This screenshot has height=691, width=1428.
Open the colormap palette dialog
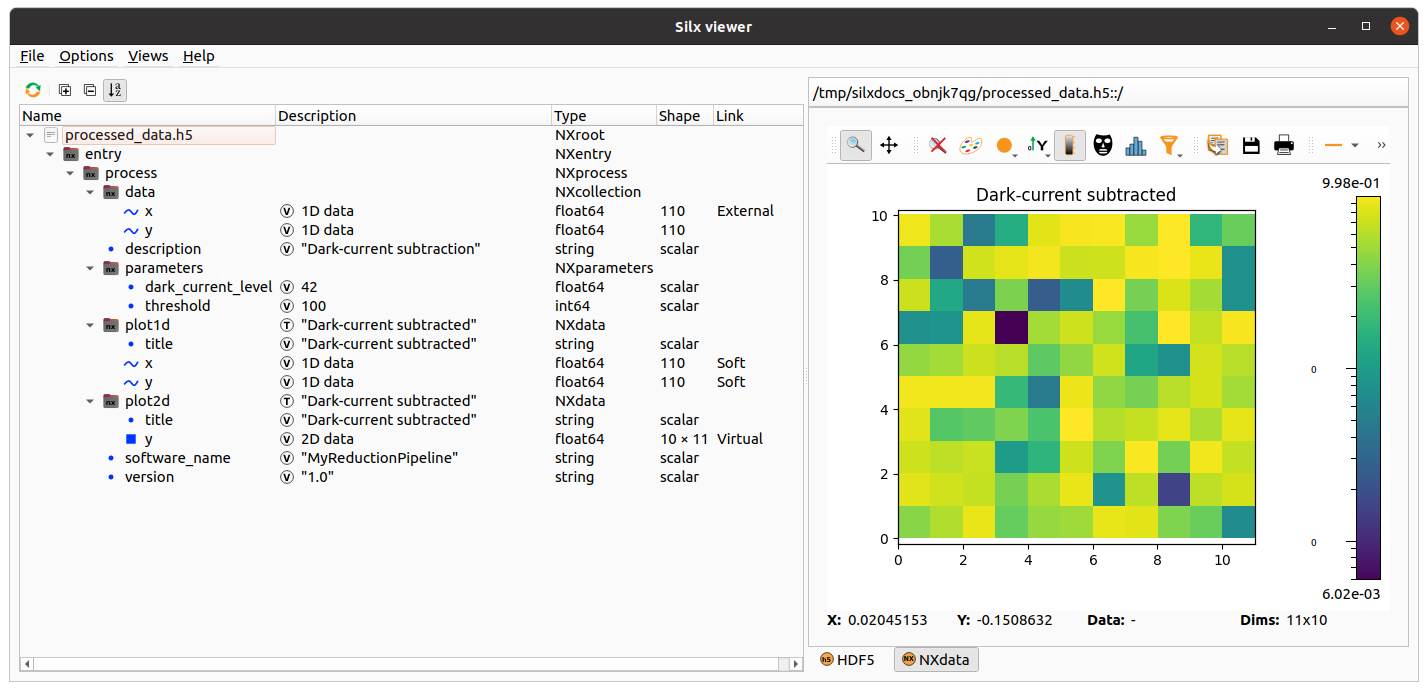(x=971, y=146)
